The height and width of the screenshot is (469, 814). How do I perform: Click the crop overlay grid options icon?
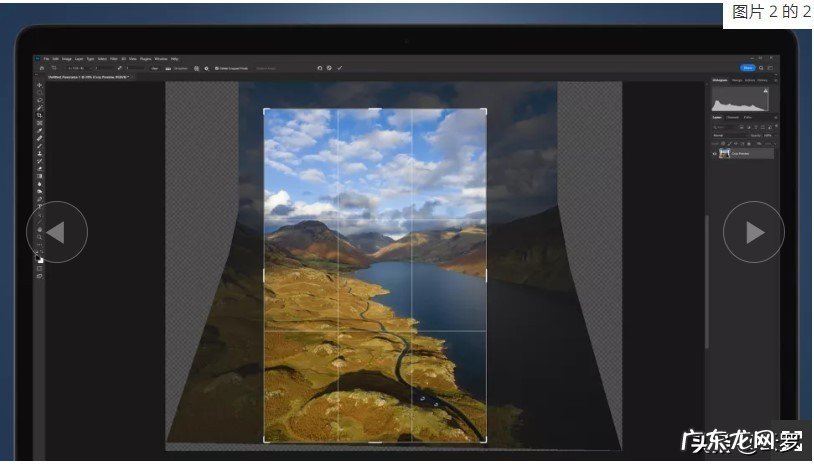click(195, 68)
